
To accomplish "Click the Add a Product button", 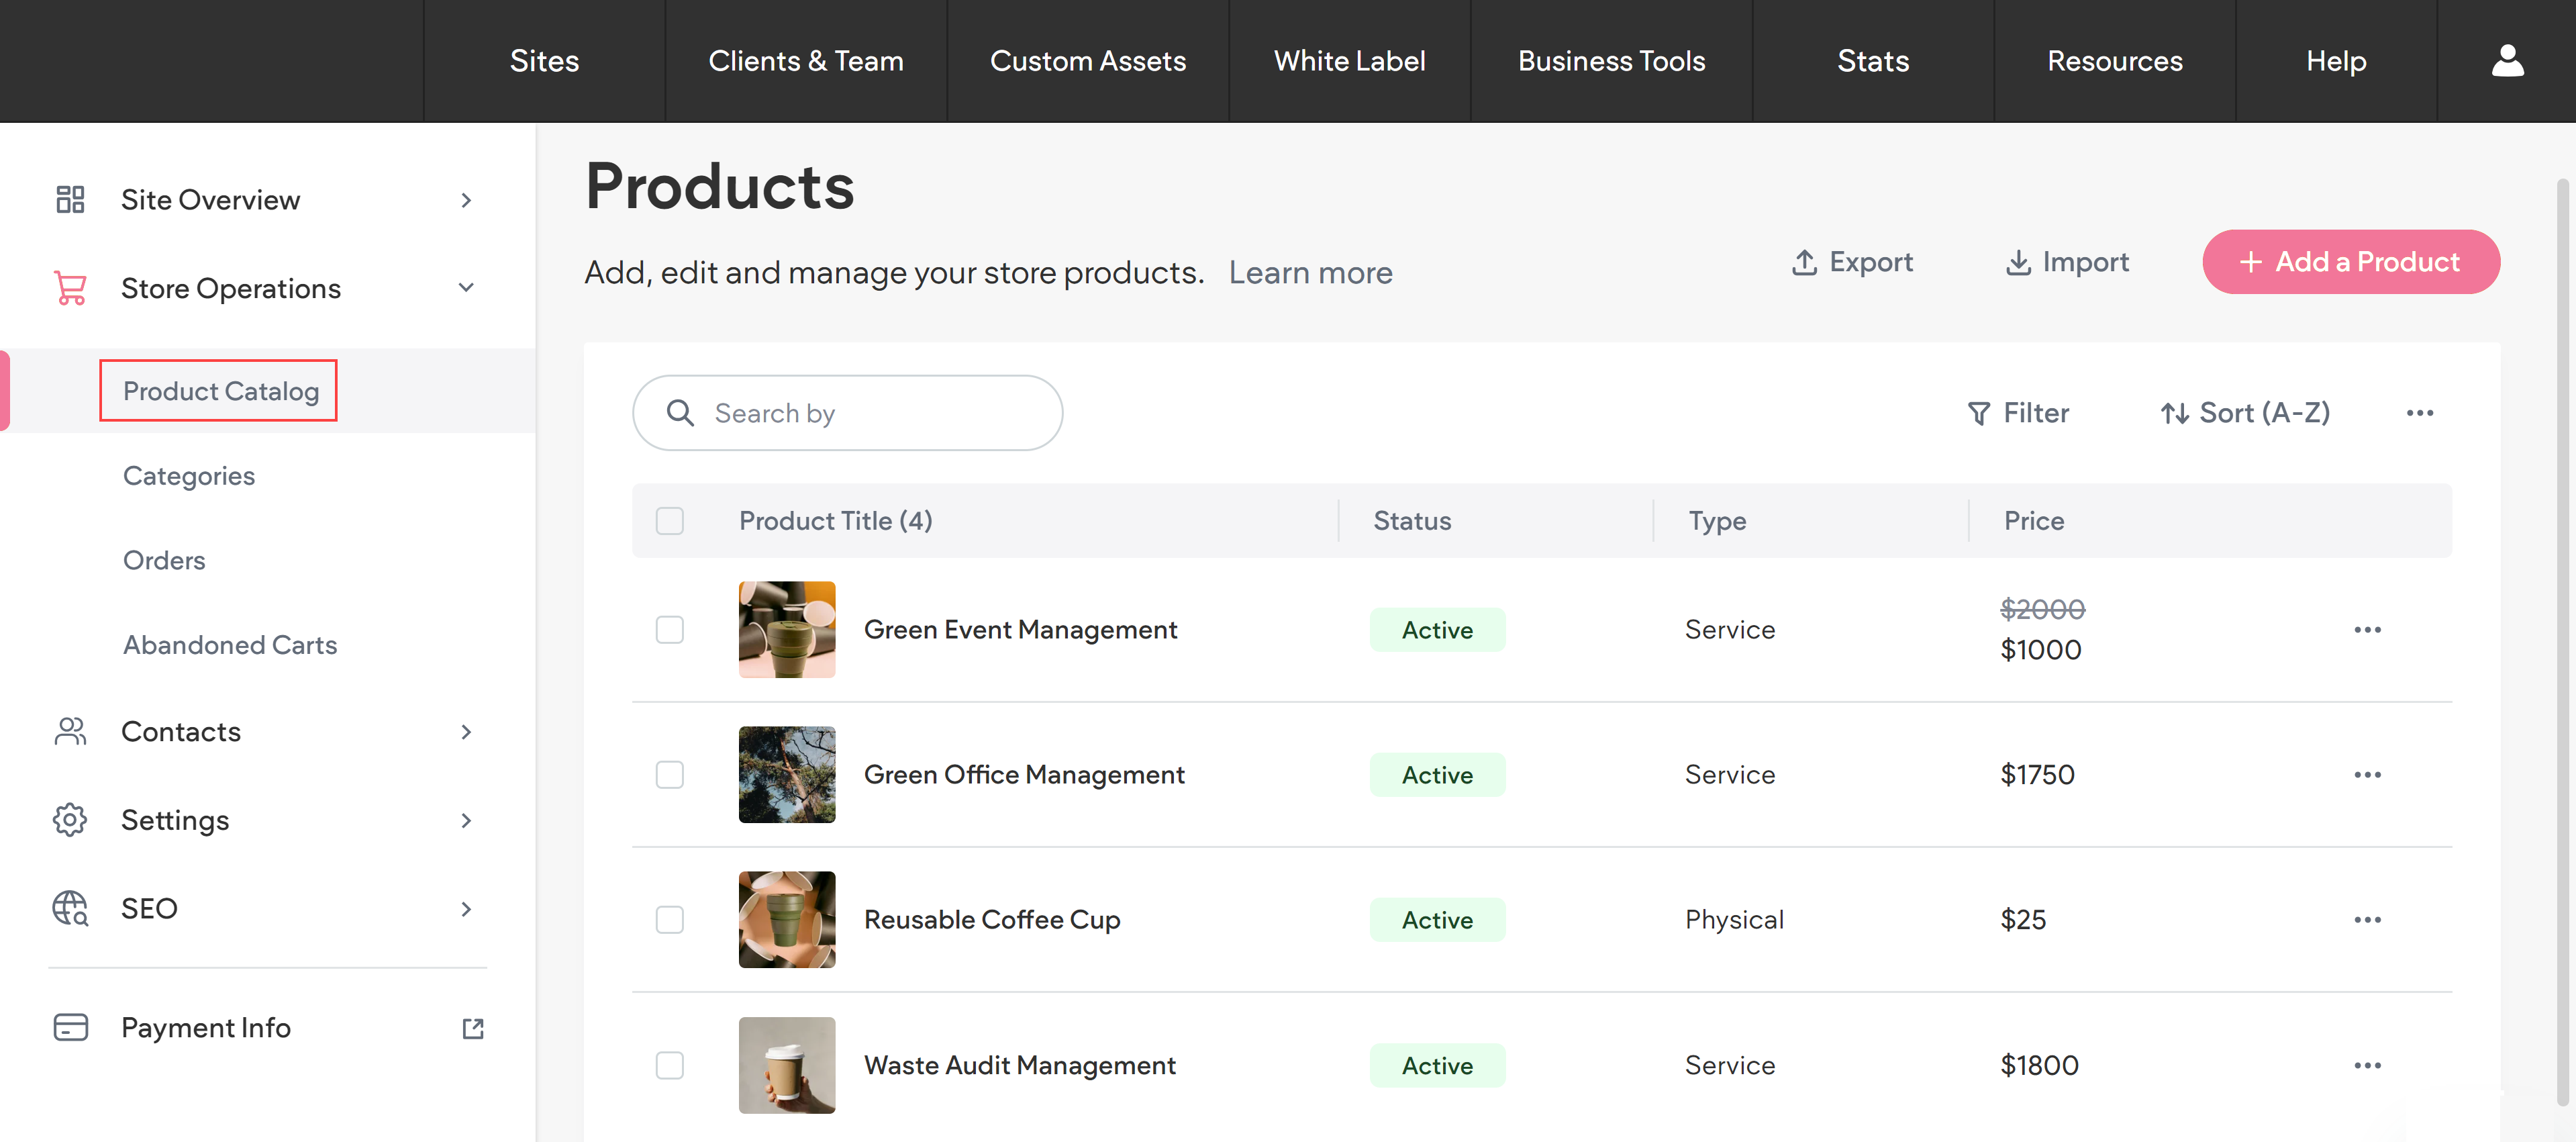I will click(2351, 261).
